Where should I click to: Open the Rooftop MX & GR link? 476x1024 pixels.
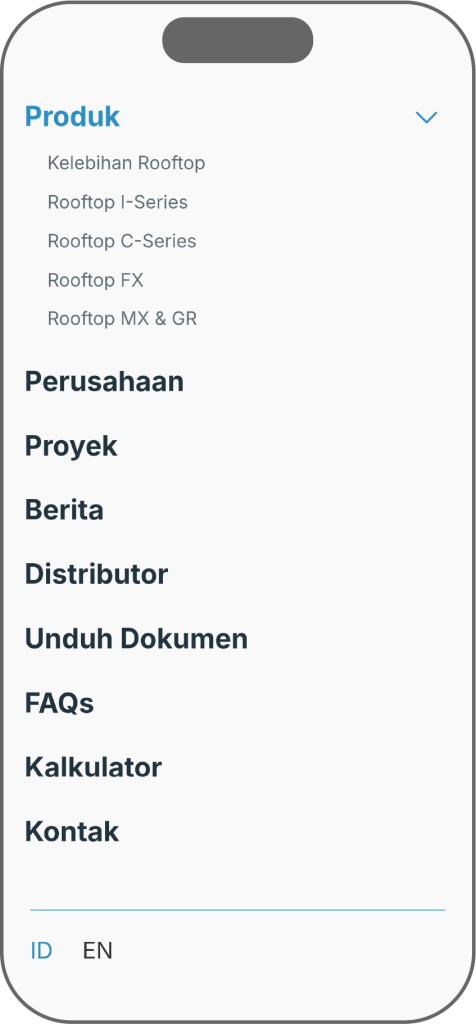[122, 319]
